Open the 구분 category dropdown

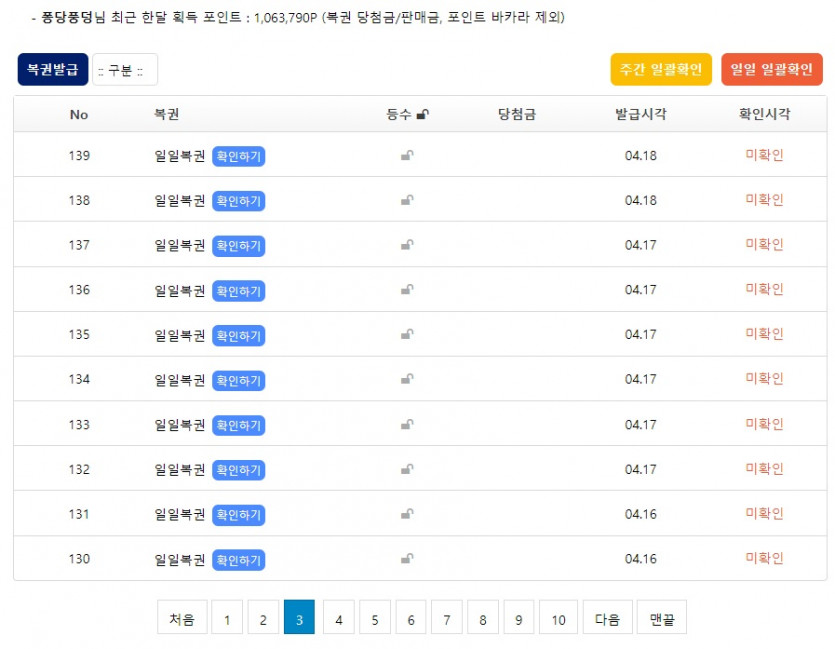point(125,70)
